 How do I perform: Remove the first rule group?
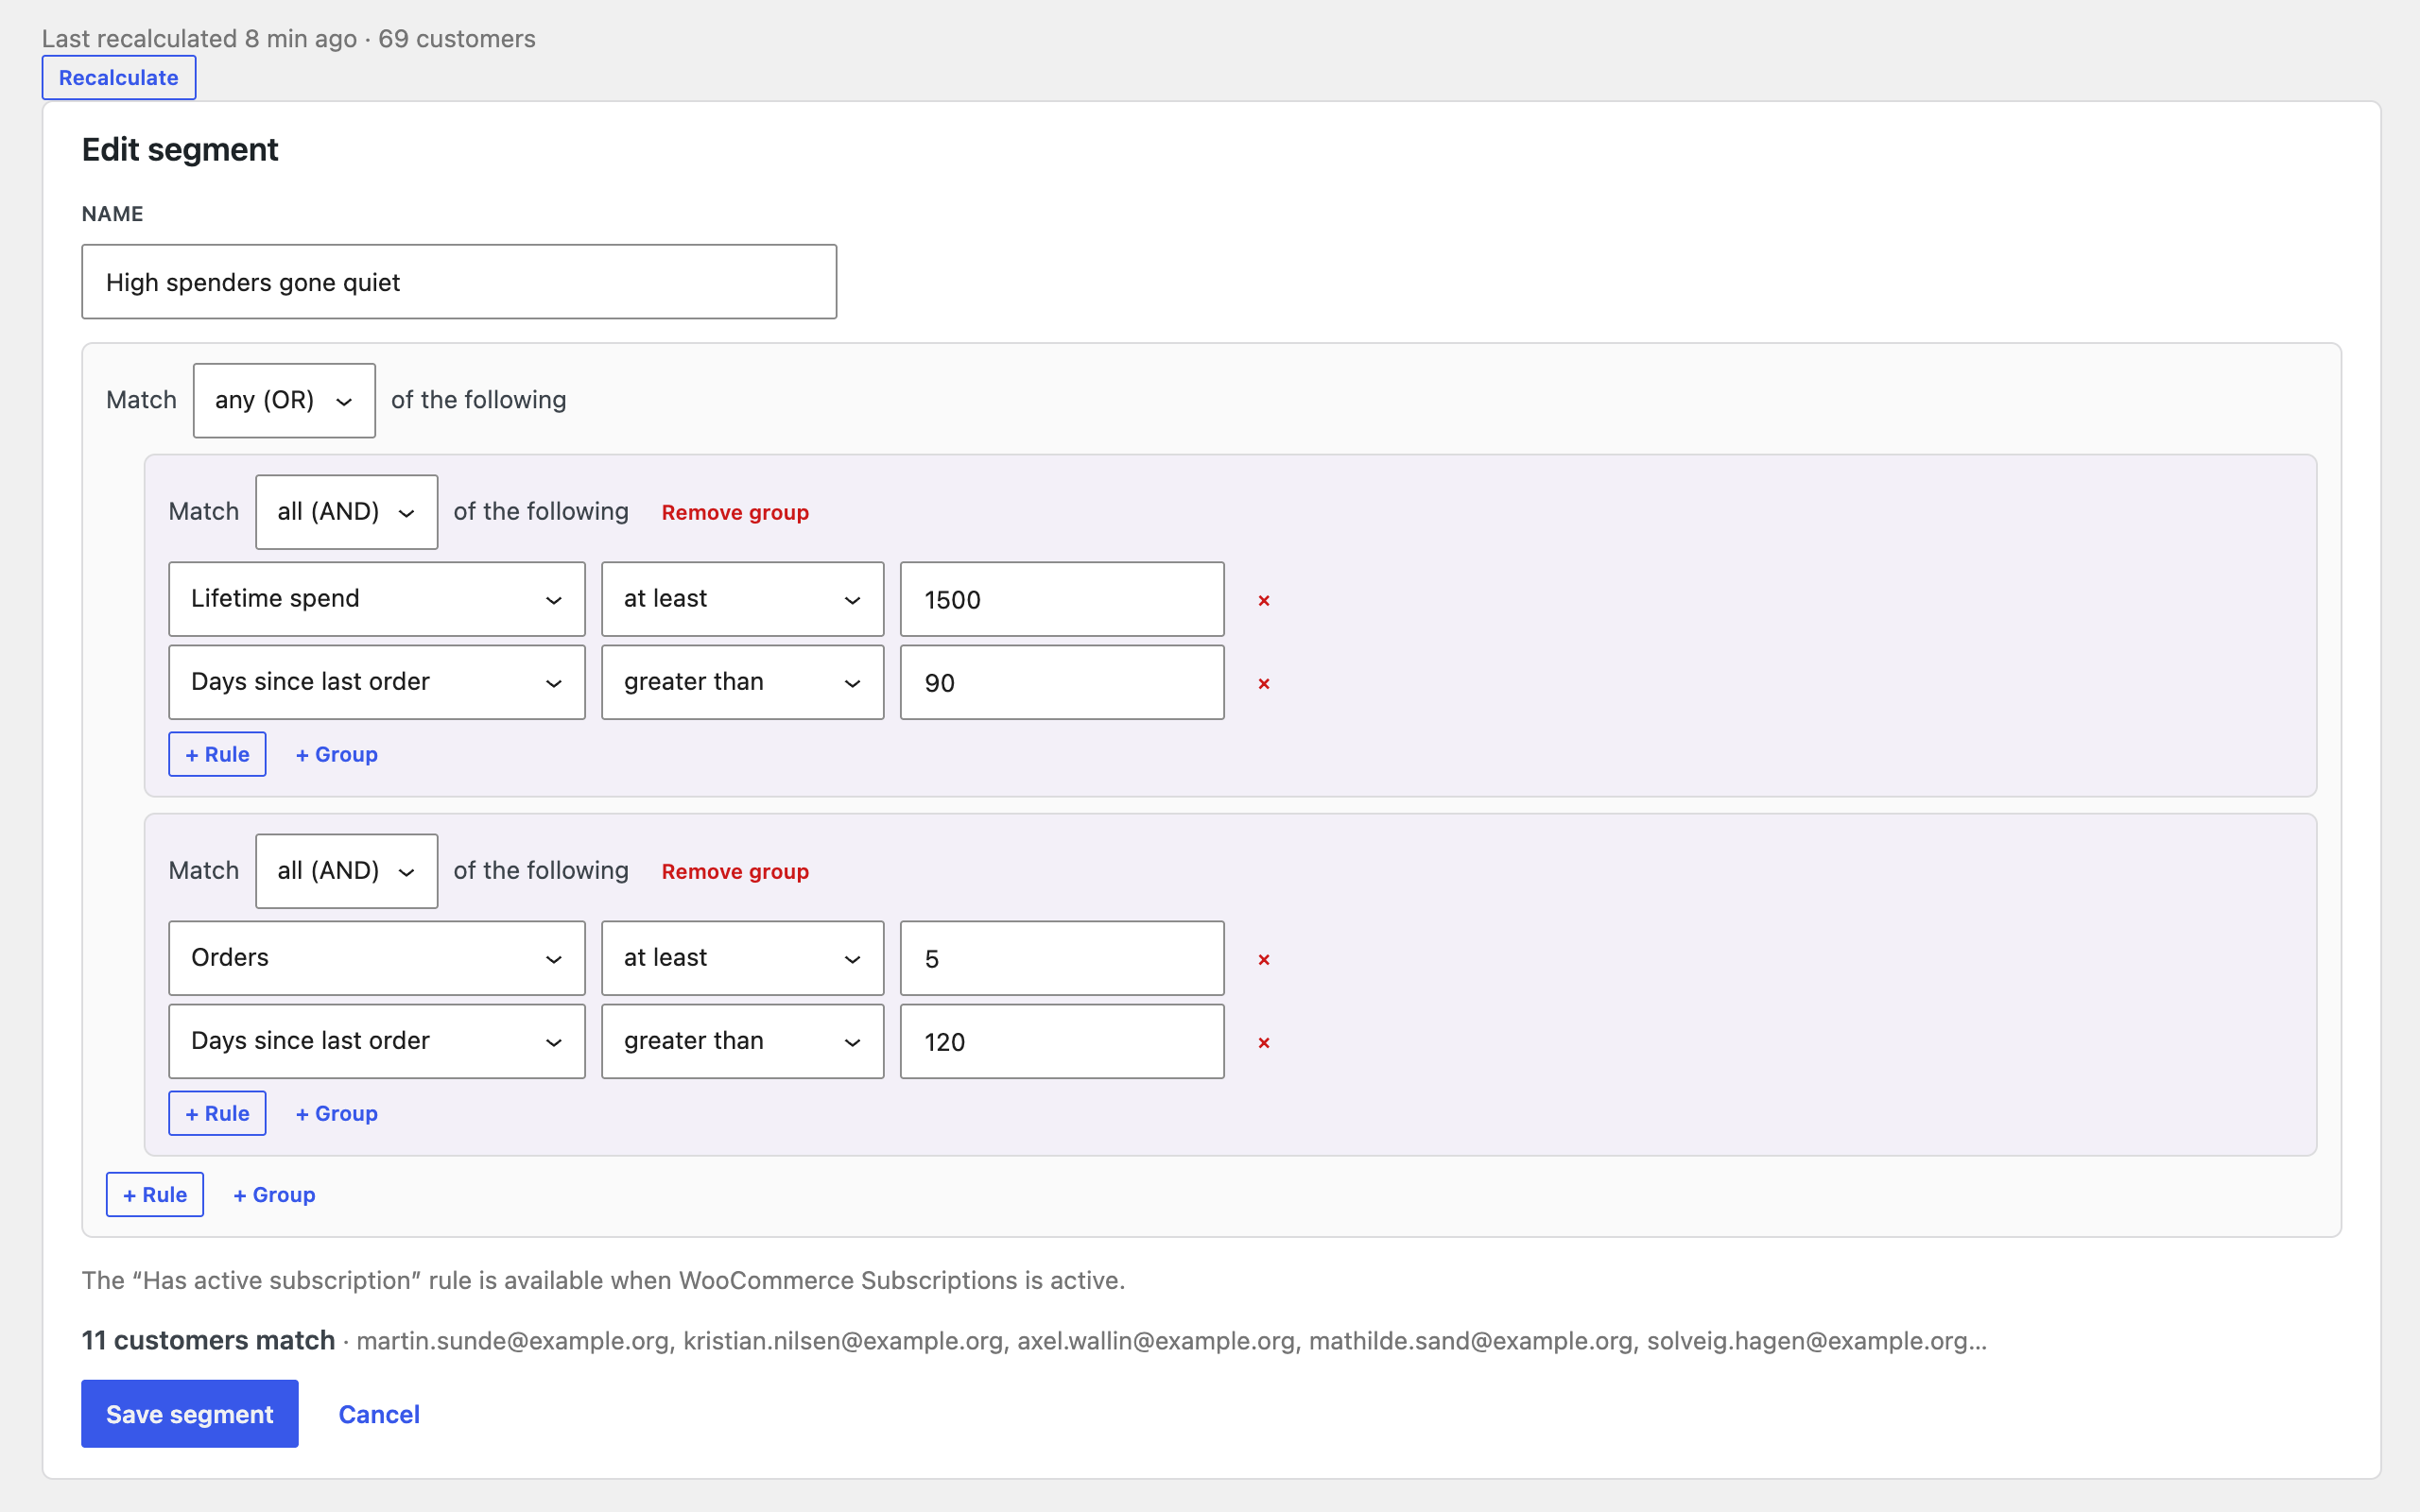(x=735, y=512)
